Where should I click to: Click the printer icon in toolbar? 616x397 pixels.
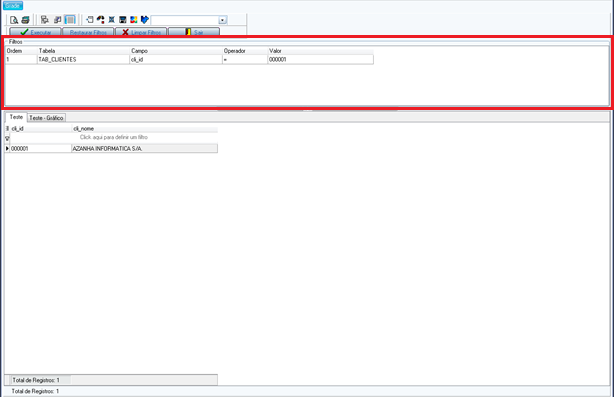pyautogui.click(x=26, y=20)
